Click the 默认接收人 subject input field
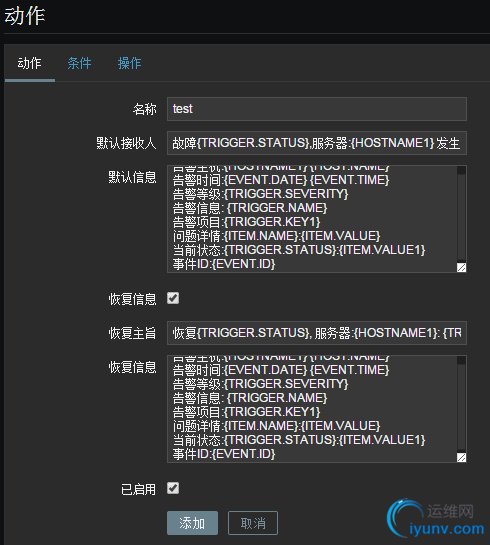The image size is (490, 545). coord(317,143)
